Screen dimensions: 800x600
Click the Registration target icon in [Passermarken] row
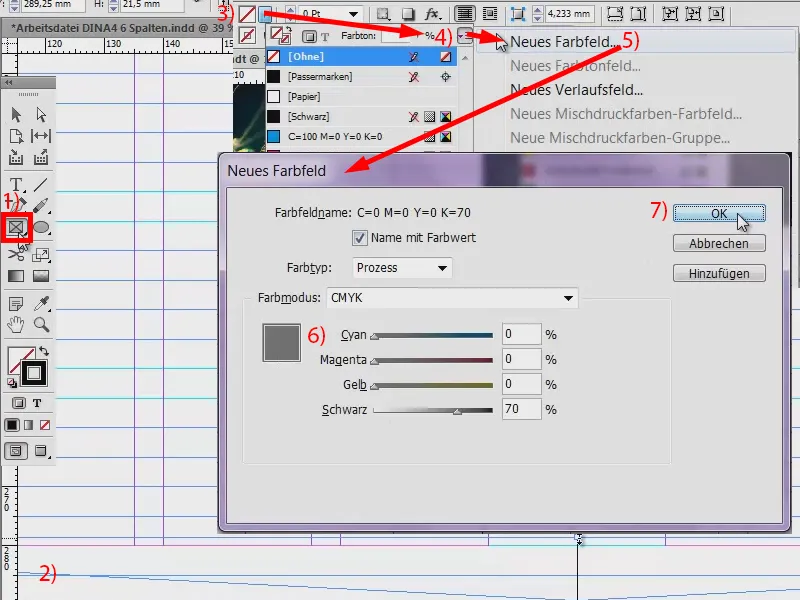(x=445, y=77)
